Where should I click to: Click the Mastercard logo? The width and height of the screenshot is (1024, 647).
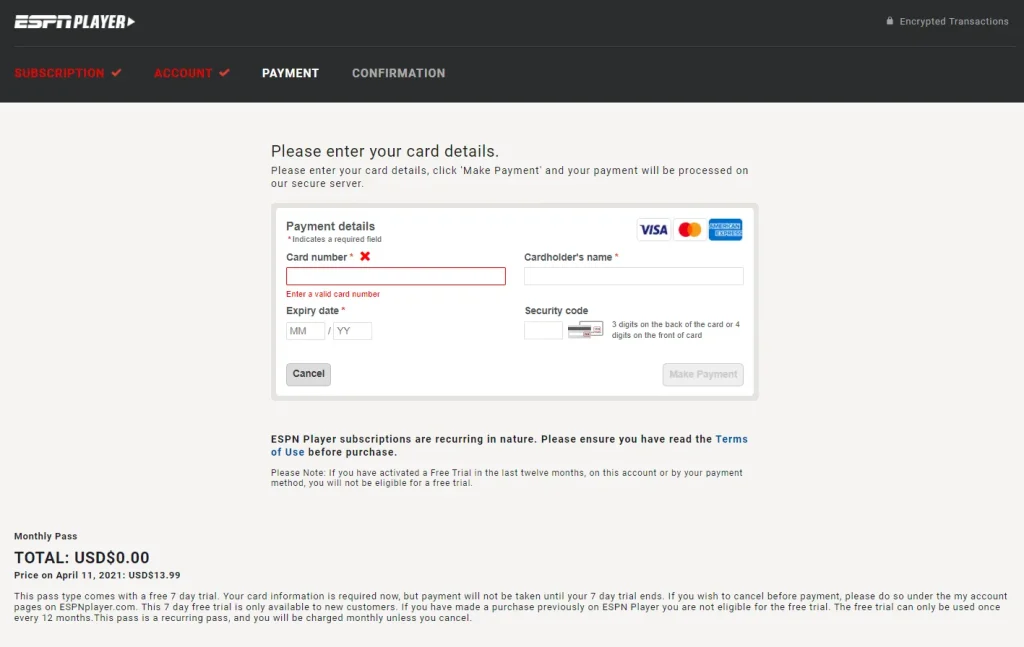pos(690,230)
